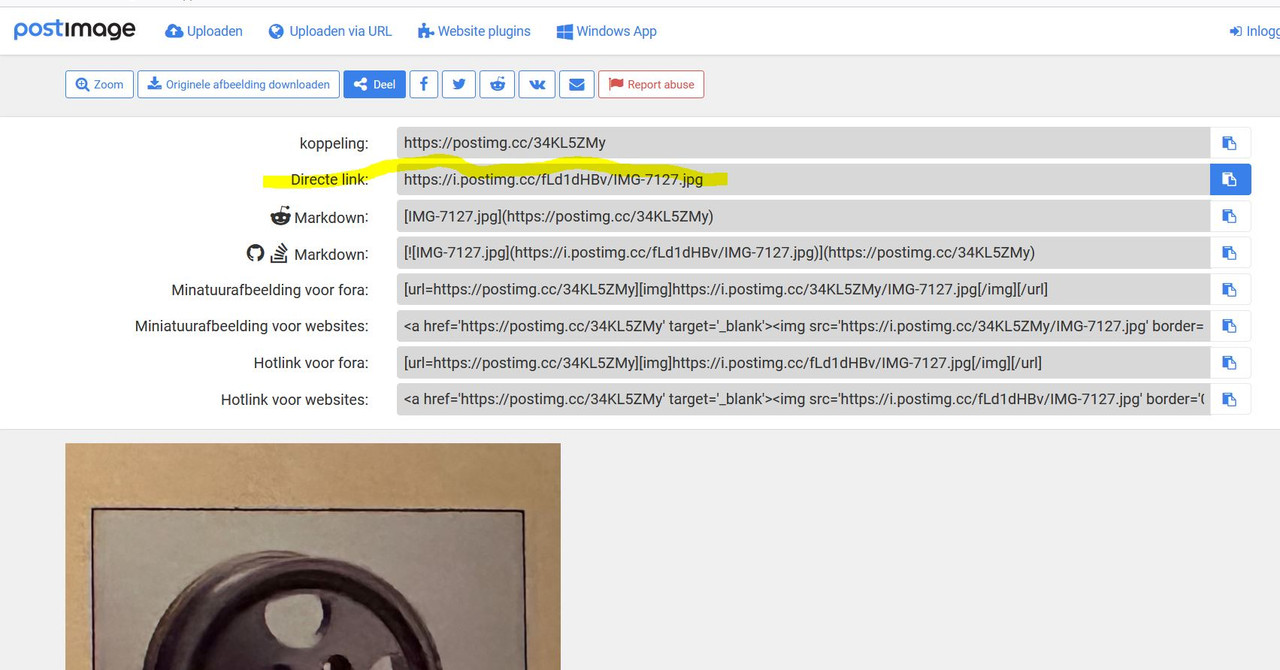
Task: Select the Minatuurafbeelding voor fora field
Action: [803, 289]
